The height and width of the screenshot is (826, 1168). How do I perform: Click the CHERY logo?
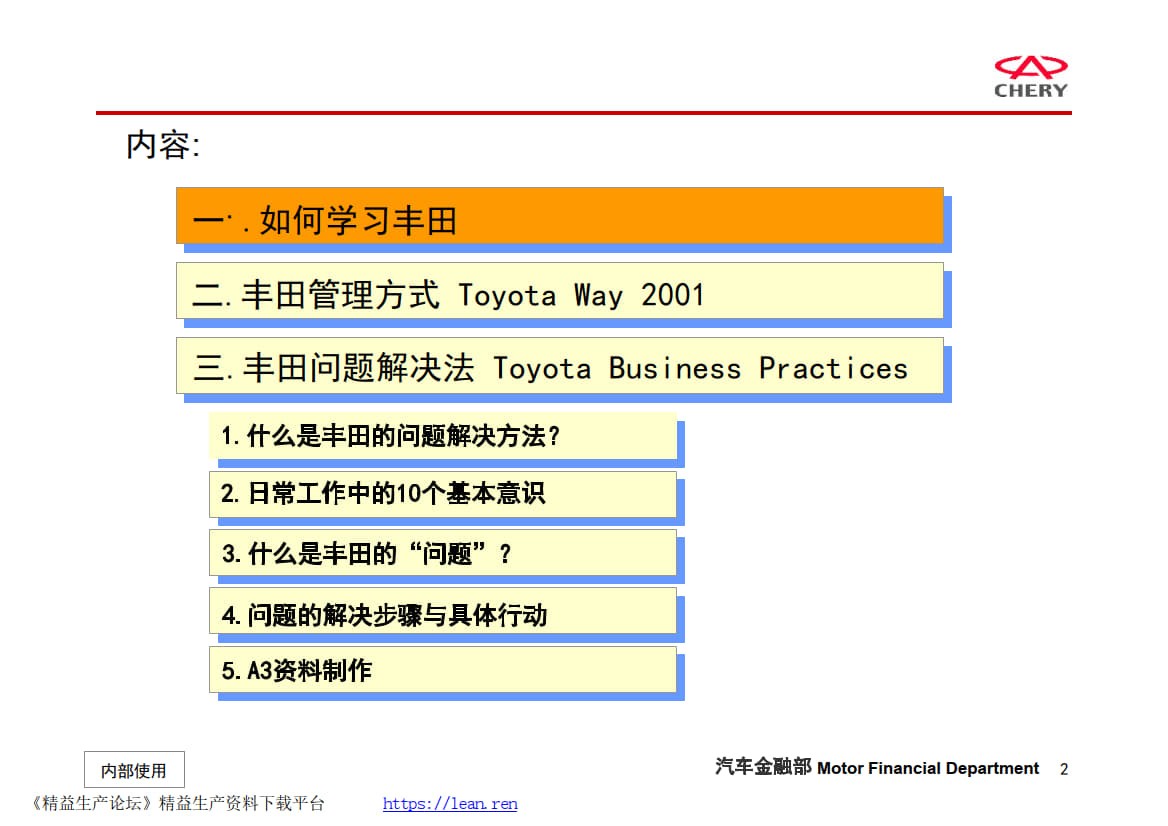(x=1031, y=77)
